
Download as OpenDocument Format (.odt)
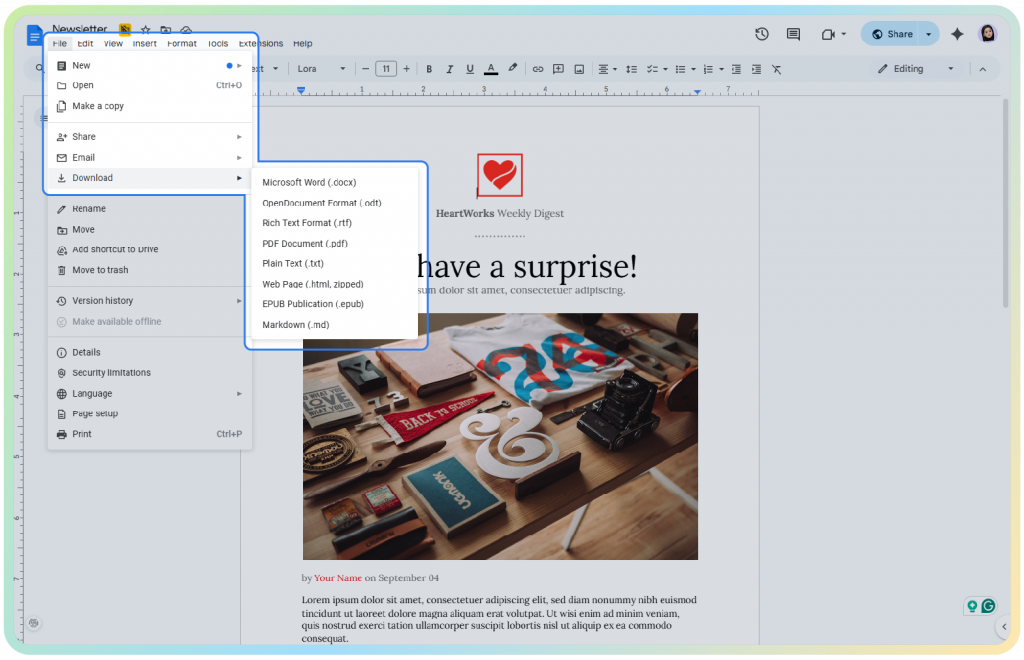[x=334, y=203]
